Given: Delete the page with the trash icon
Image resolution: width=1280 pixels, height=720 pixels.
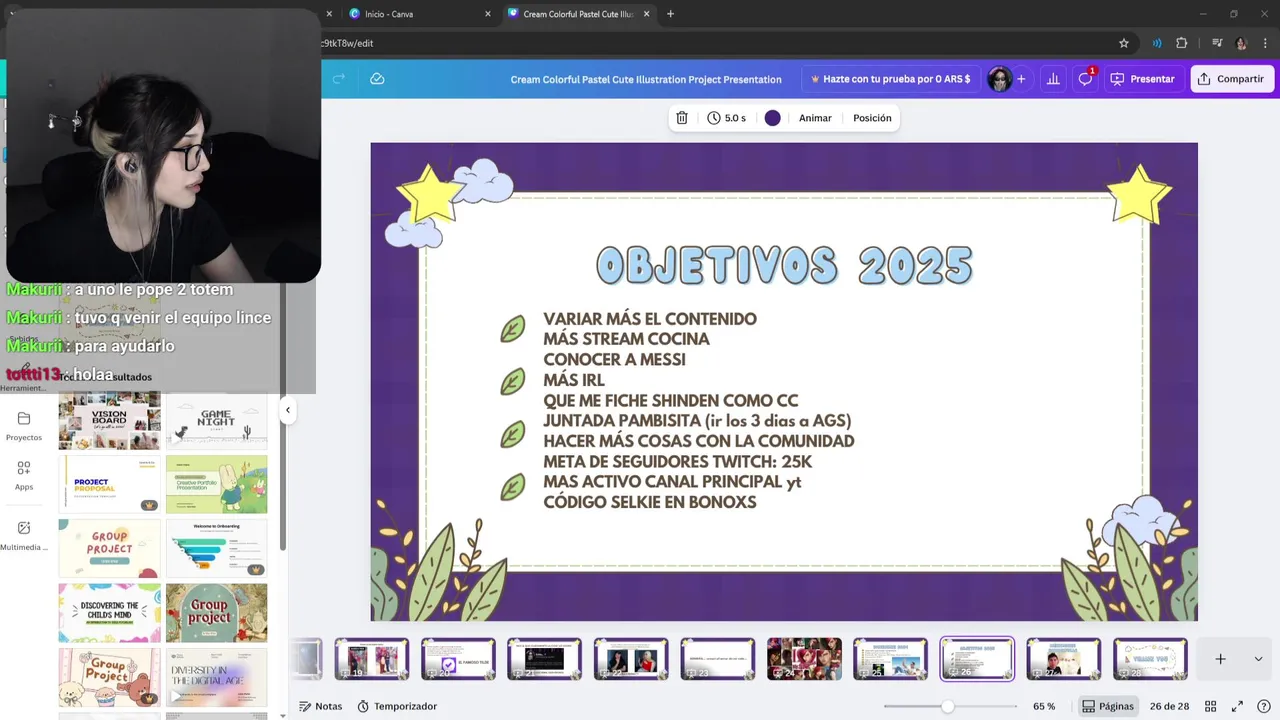Looking at the screenshot, I should 682,118.
